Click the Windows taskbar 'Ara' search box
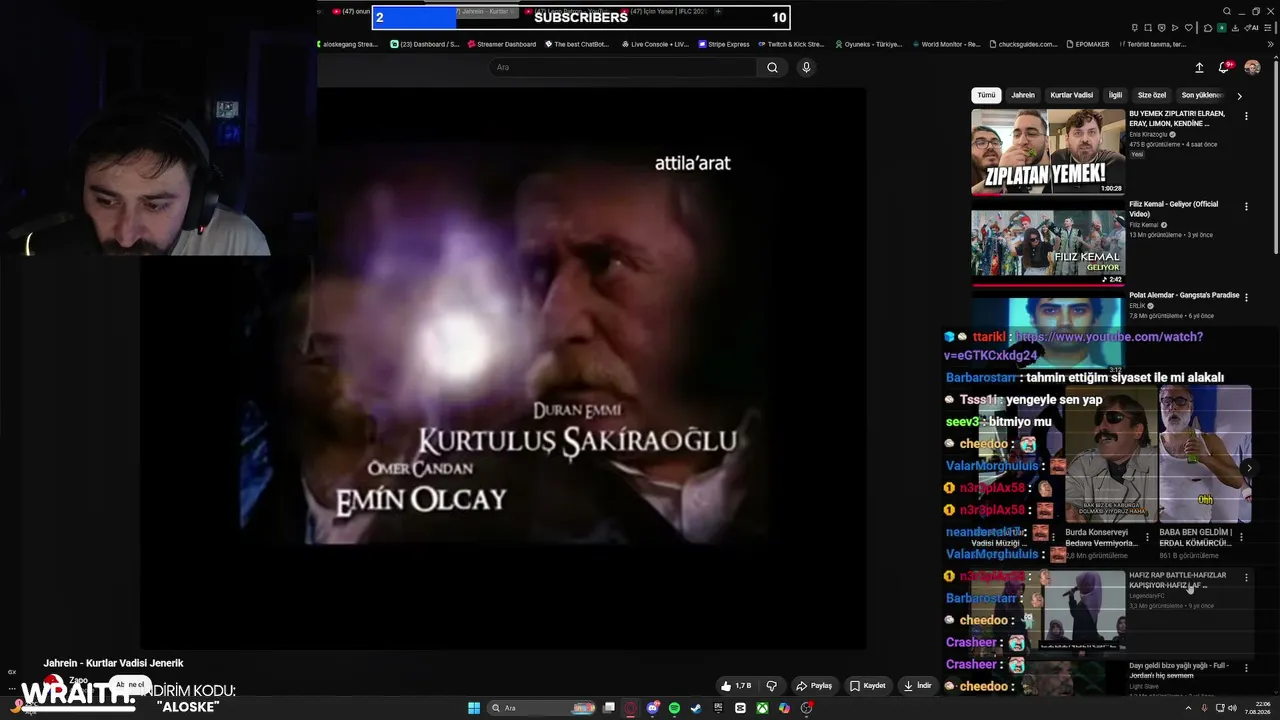 tap(541, 708)
